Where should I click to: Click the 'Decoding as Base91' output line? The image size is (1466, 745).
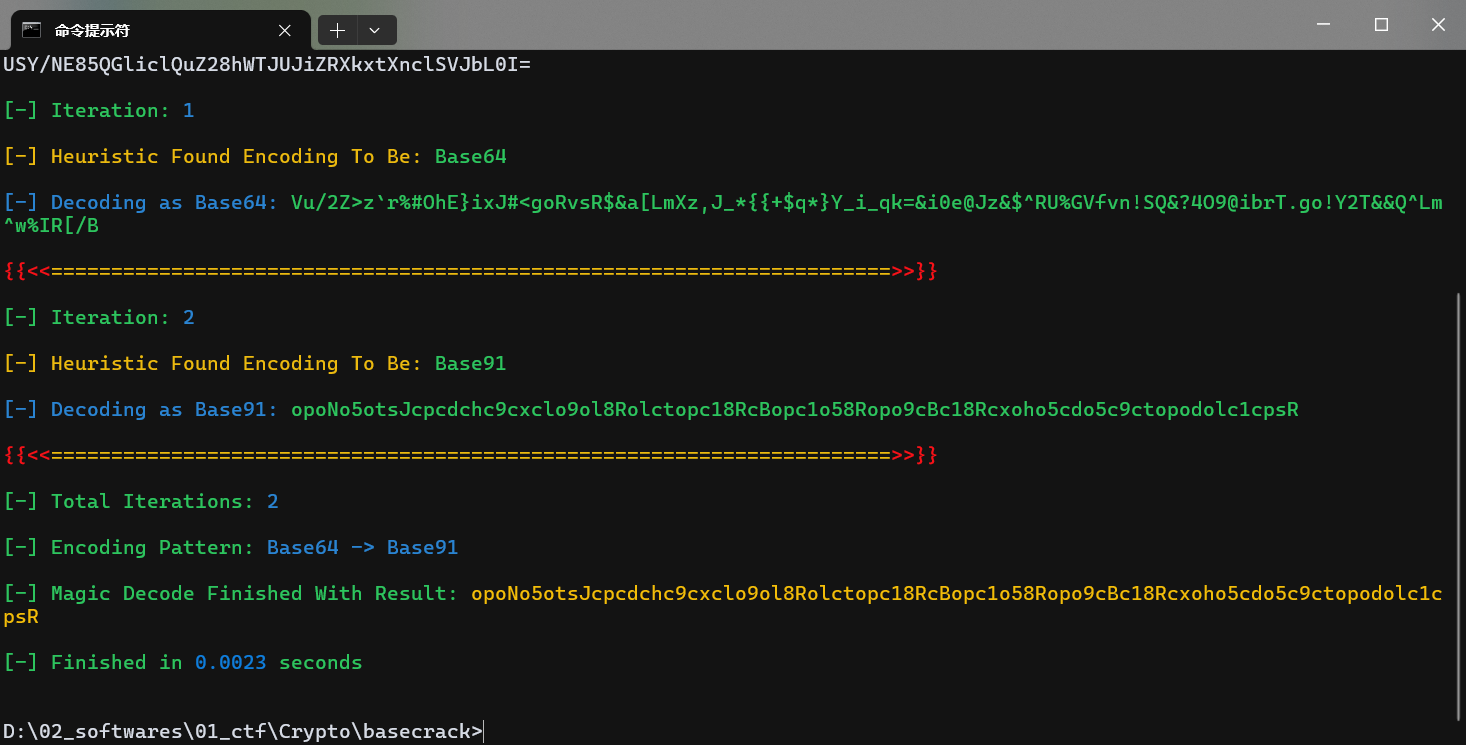tap(651, 410)
